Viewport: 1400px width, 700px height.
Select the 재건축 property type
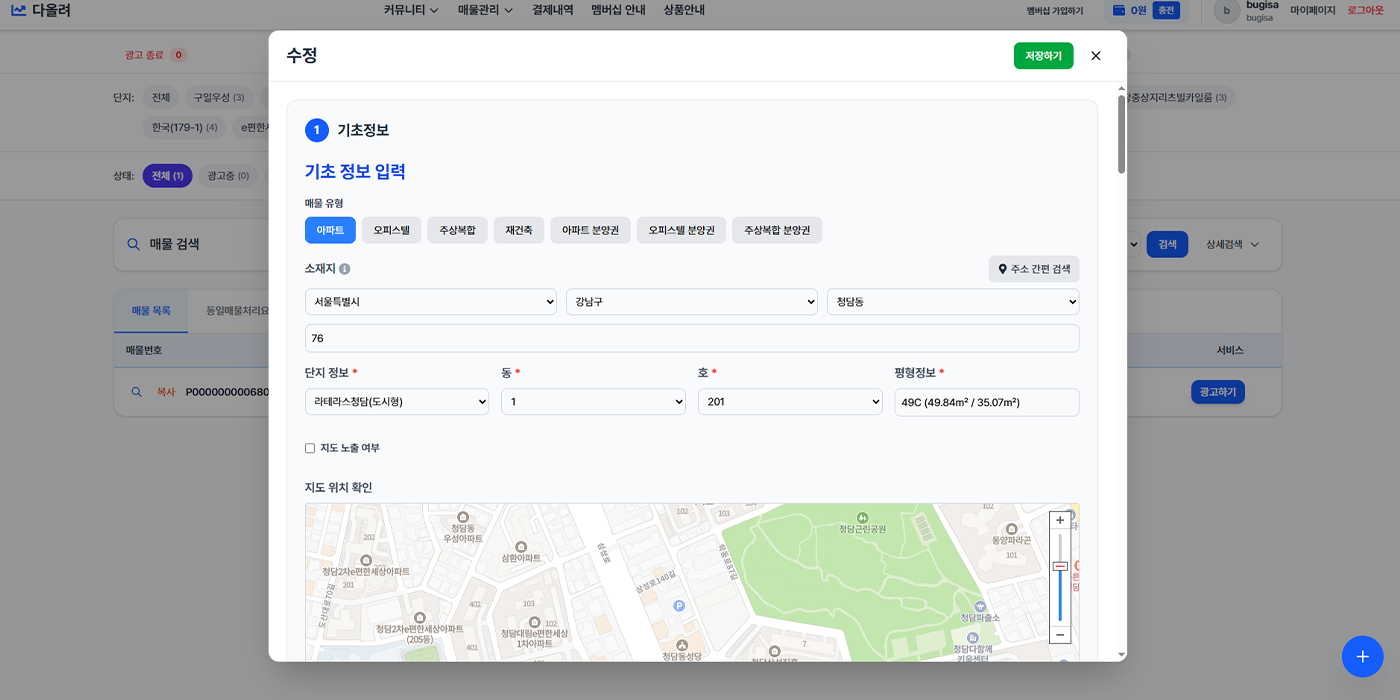click(x=518, y=230)
